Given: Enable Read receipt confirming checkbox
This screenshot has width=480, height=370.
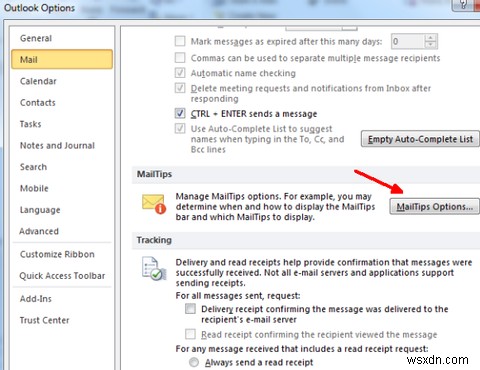Looking at the screenshot, I should click(190, 334).
